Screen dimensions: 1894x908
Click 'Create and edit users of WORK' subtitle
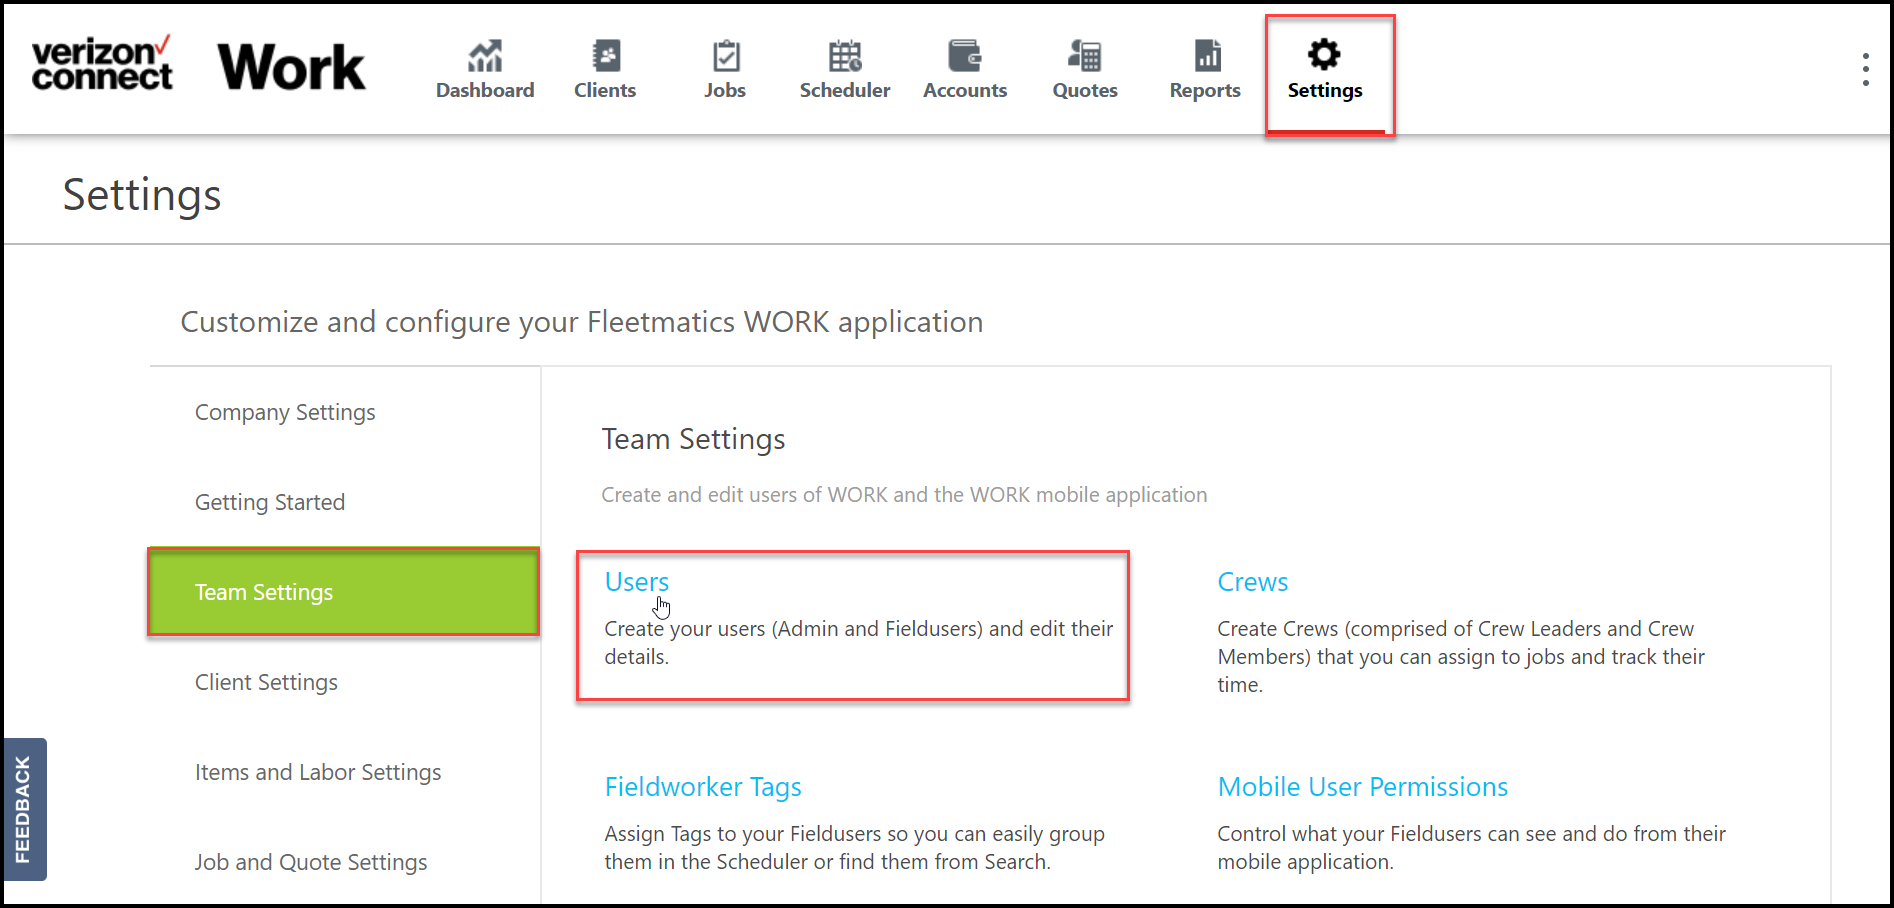[x=904, y=495]
